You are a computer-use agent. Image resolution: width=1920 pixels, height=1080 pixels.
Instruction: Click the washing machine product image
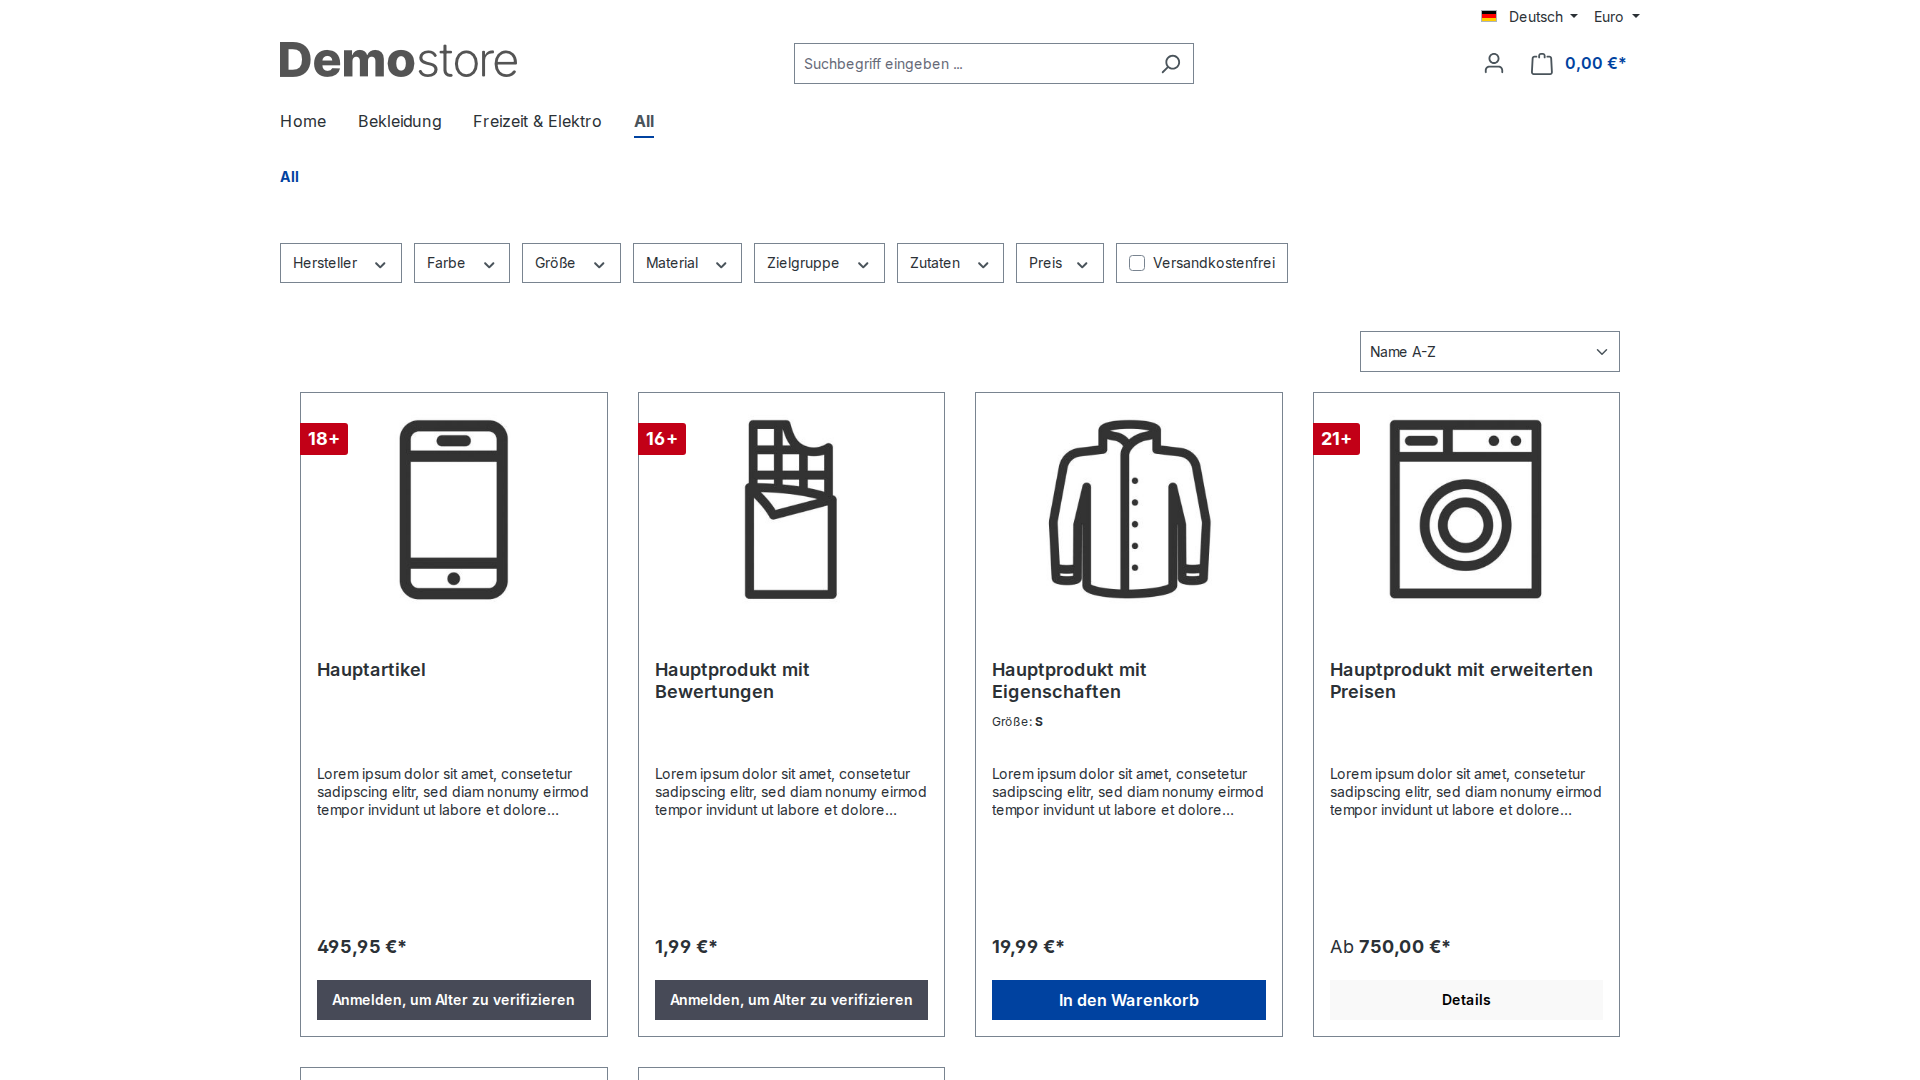click(1466, 510)
